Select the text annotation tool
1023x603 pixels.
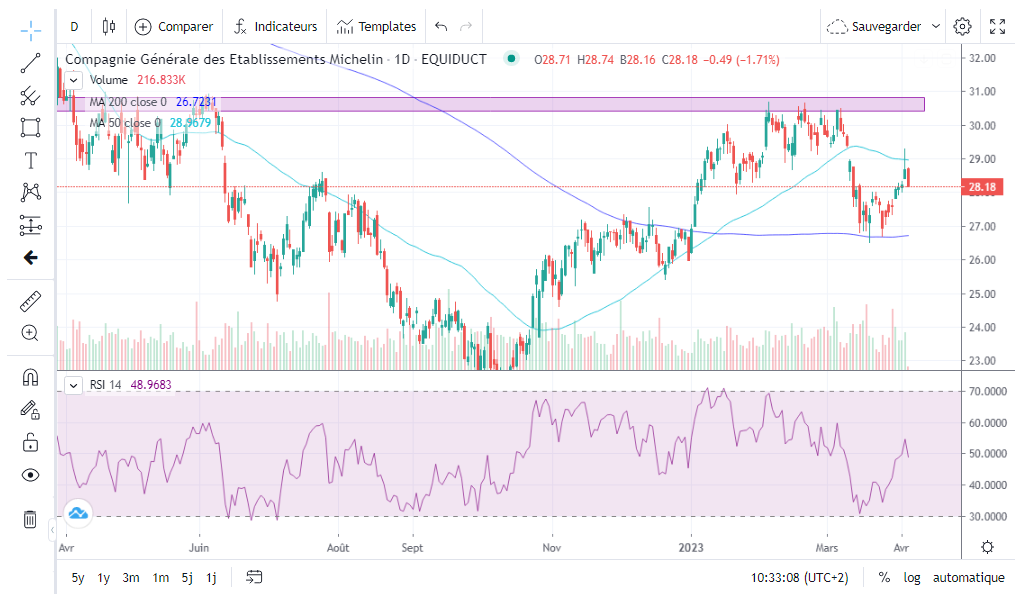(x=30, y=160)
